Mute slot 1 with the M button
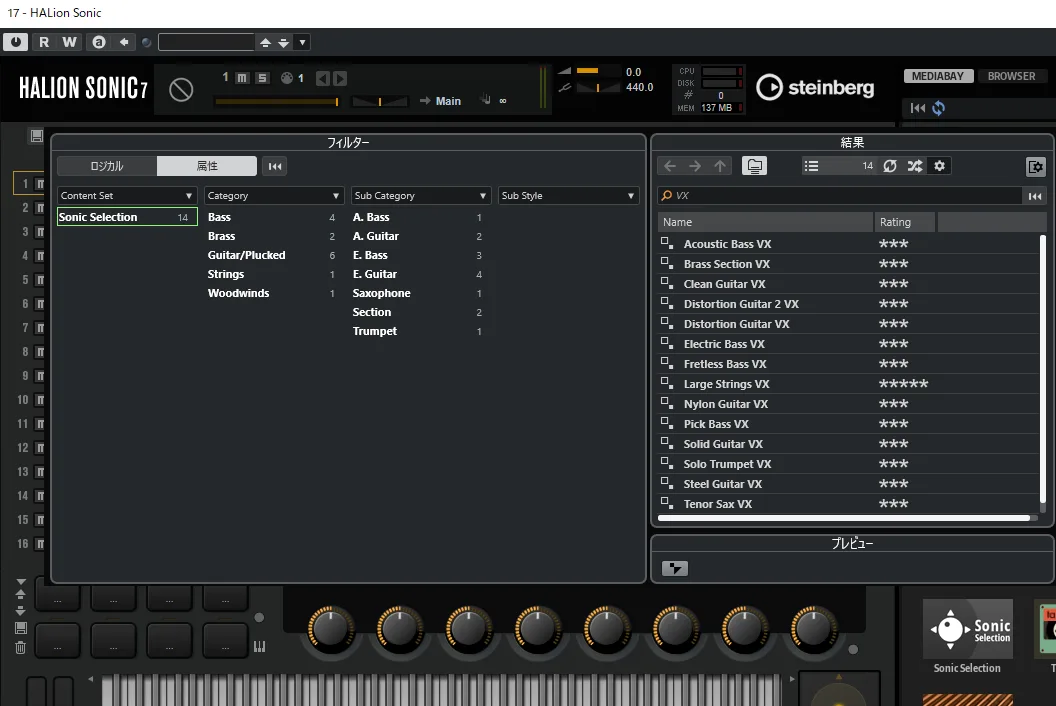 coord(242,78)
